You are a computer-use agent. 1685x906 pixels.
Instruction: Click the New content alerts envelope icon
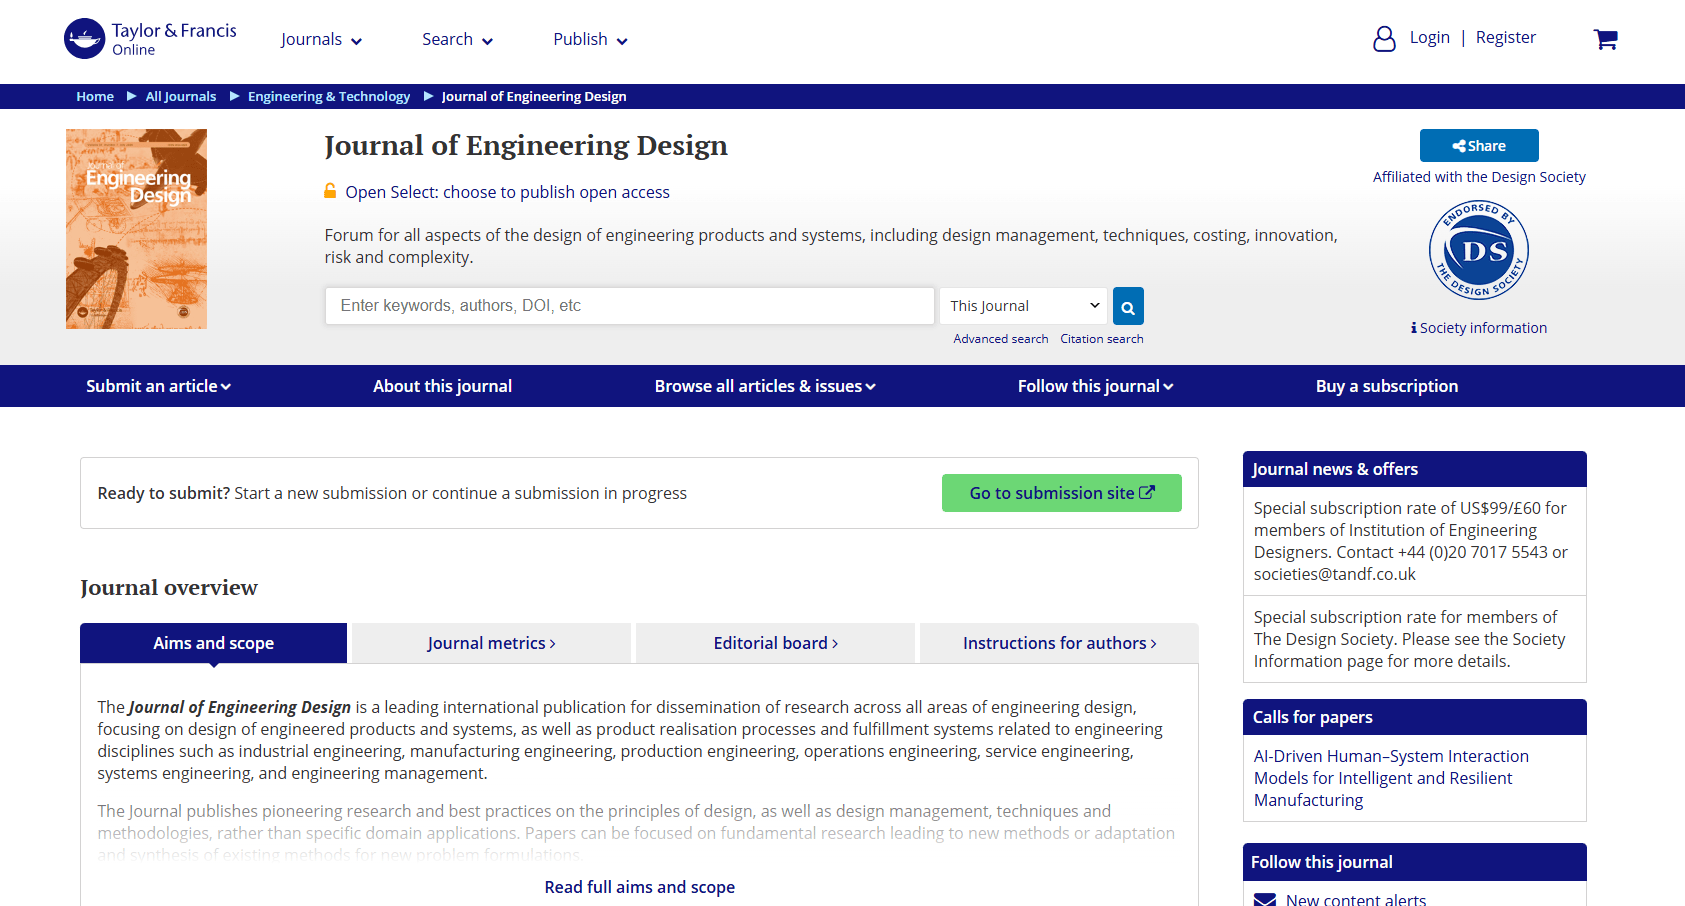(x=1265, y=900)
